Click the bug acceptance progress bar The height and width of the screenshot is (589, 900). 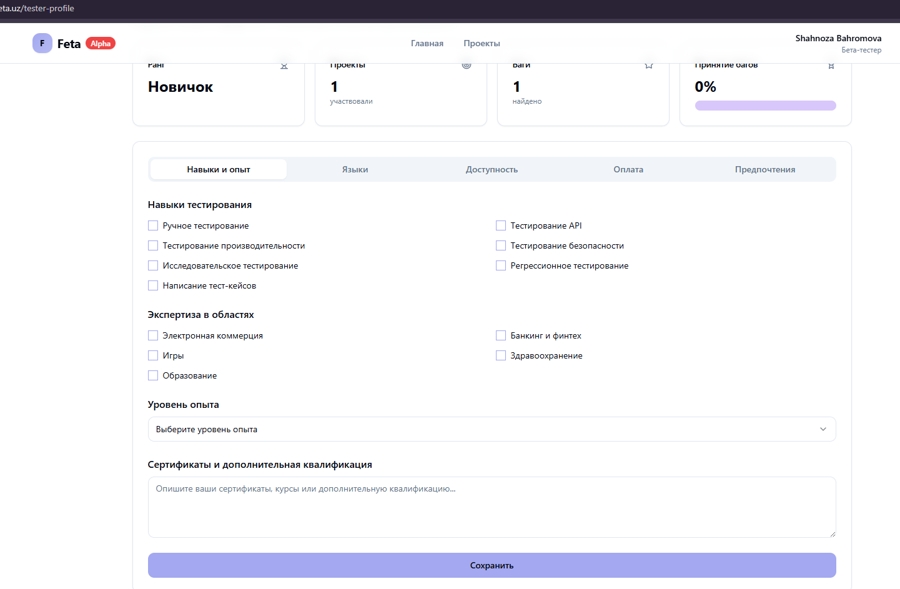(x=765, y=106)
